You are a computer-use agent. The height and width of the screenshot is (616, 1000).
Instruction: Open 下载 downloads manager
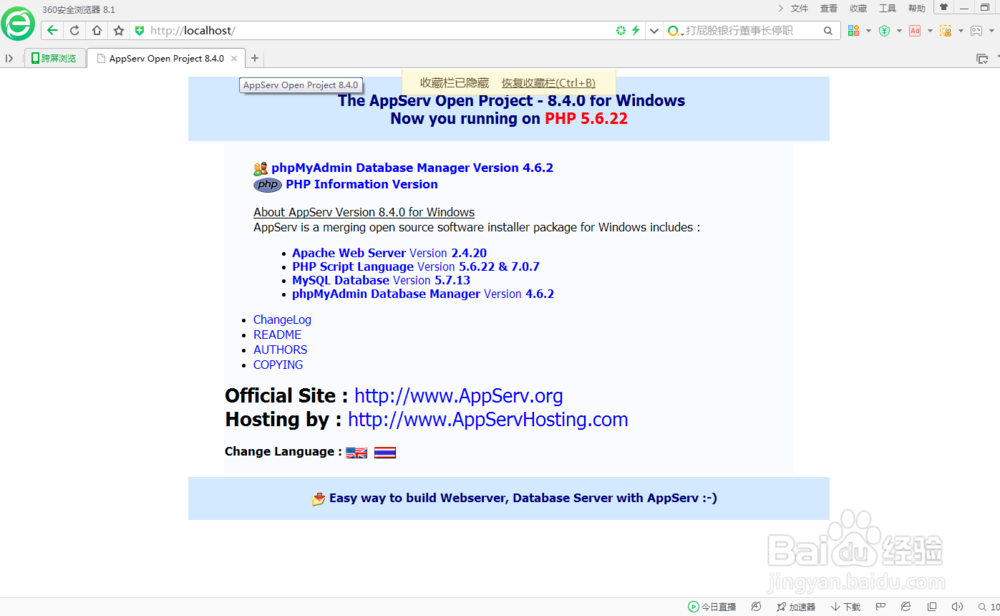coord(845,606)
